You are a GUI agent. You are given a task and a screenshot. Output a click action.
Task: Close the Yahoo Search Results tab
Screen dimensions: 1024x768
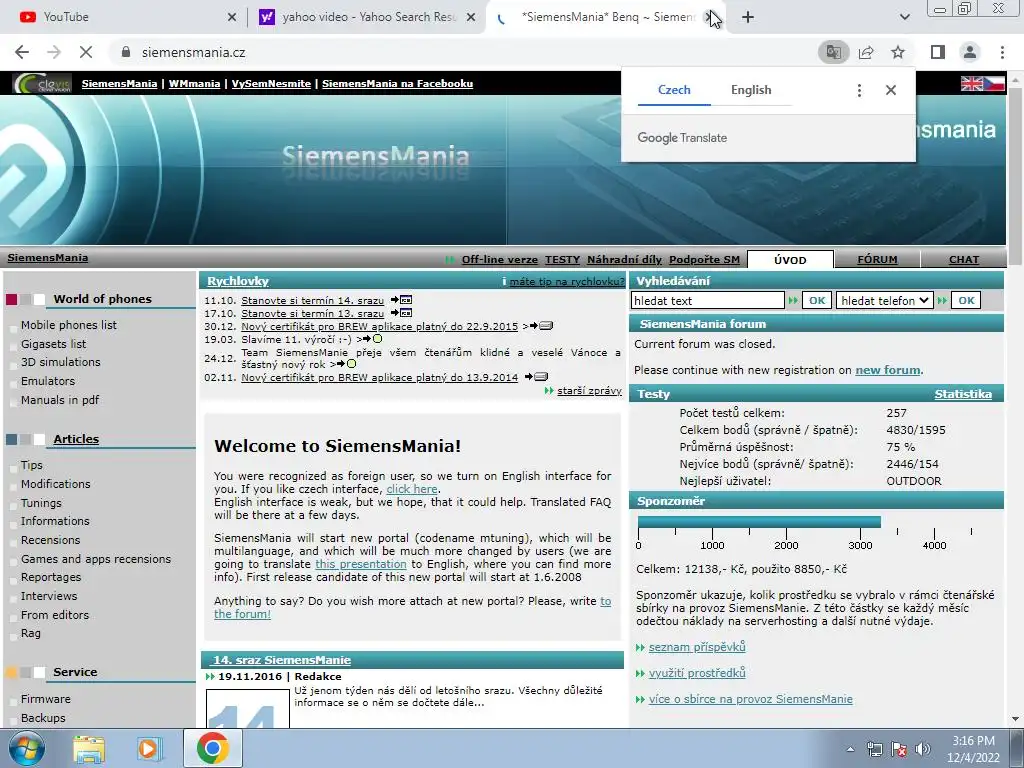(471, 17)
